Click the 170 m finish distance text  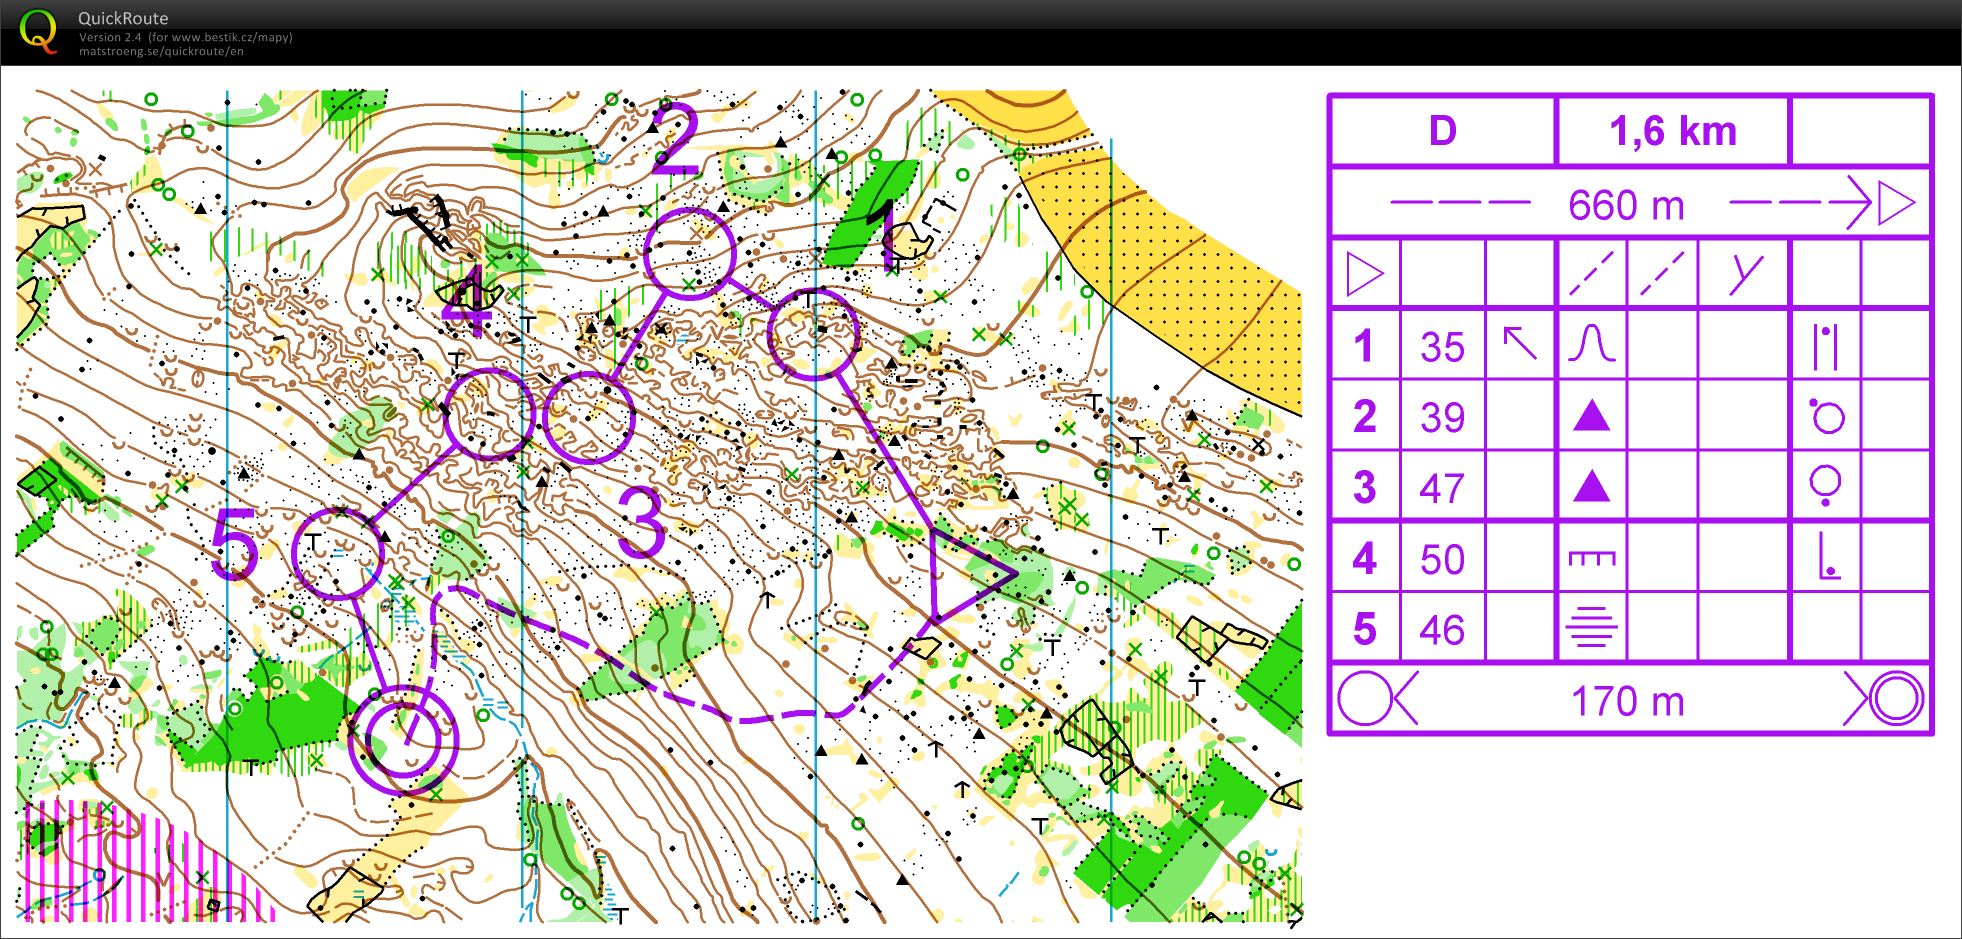click(x=1627, y=701)
